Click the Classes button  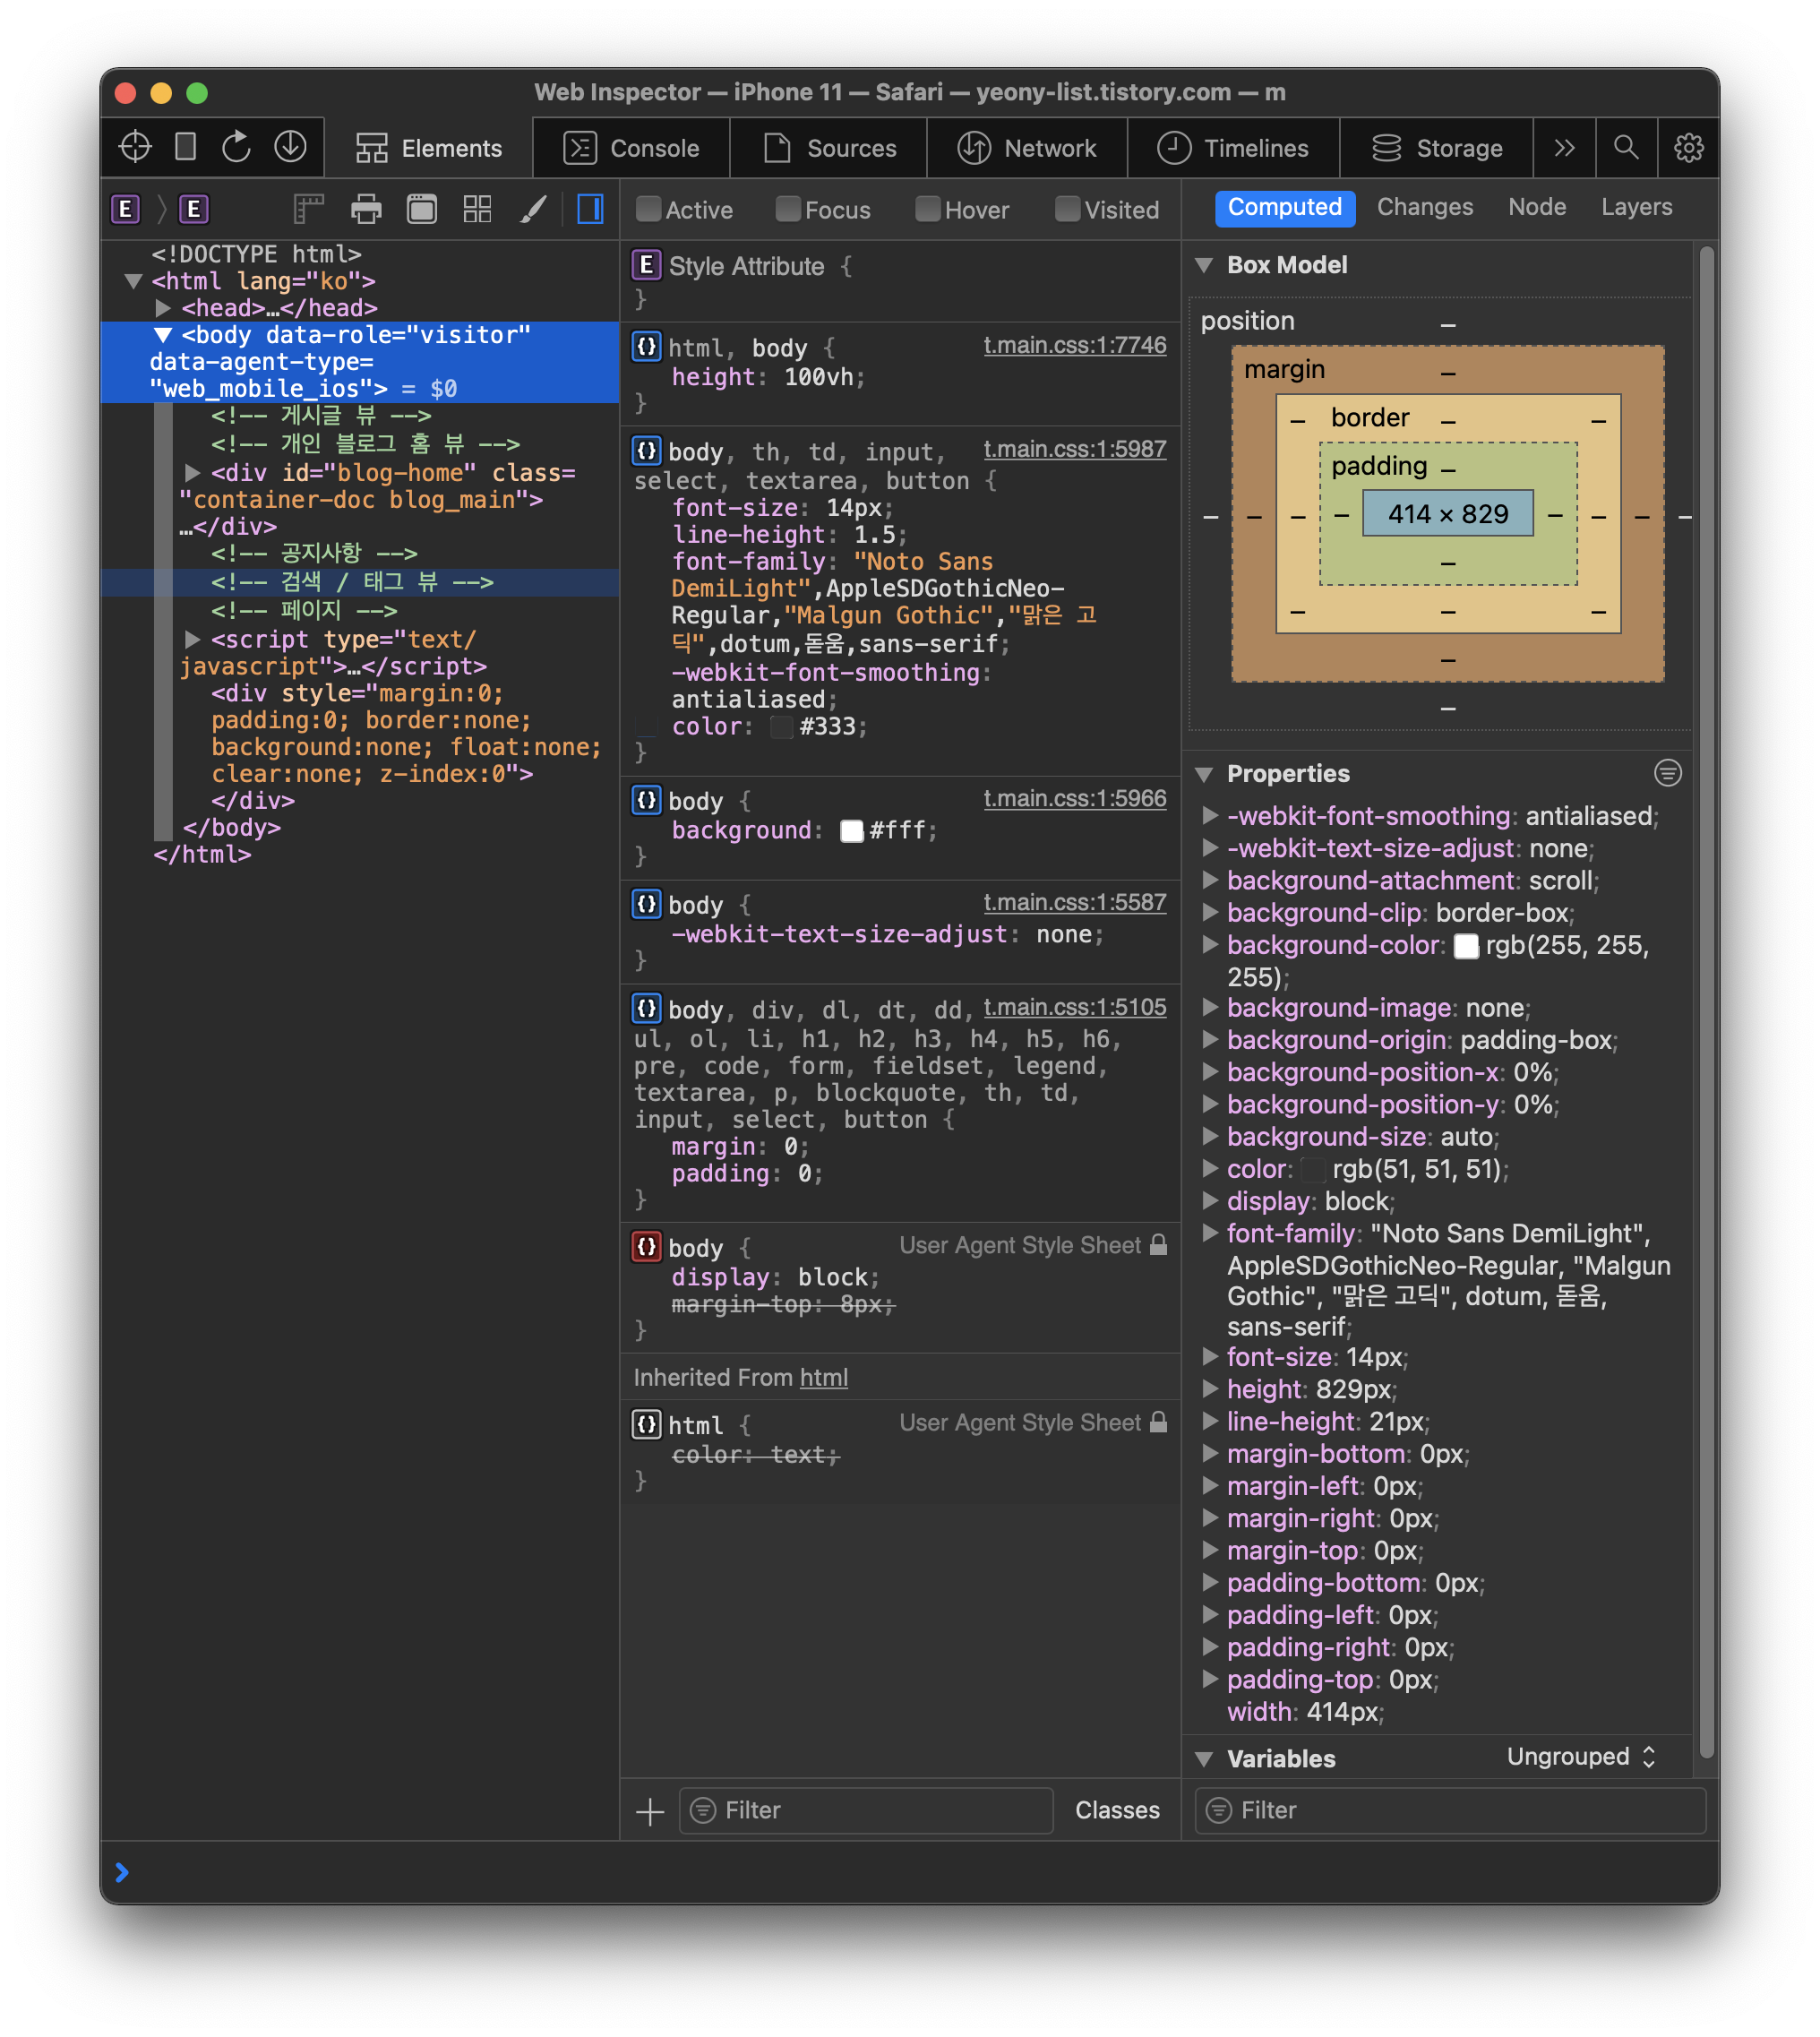click(x=1117, y=1810)
